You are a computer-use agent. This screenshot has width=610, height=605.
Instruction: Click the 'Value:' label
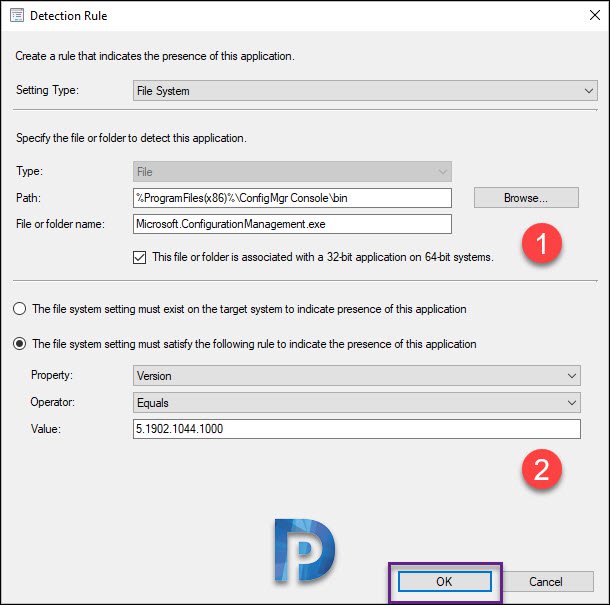46,429
